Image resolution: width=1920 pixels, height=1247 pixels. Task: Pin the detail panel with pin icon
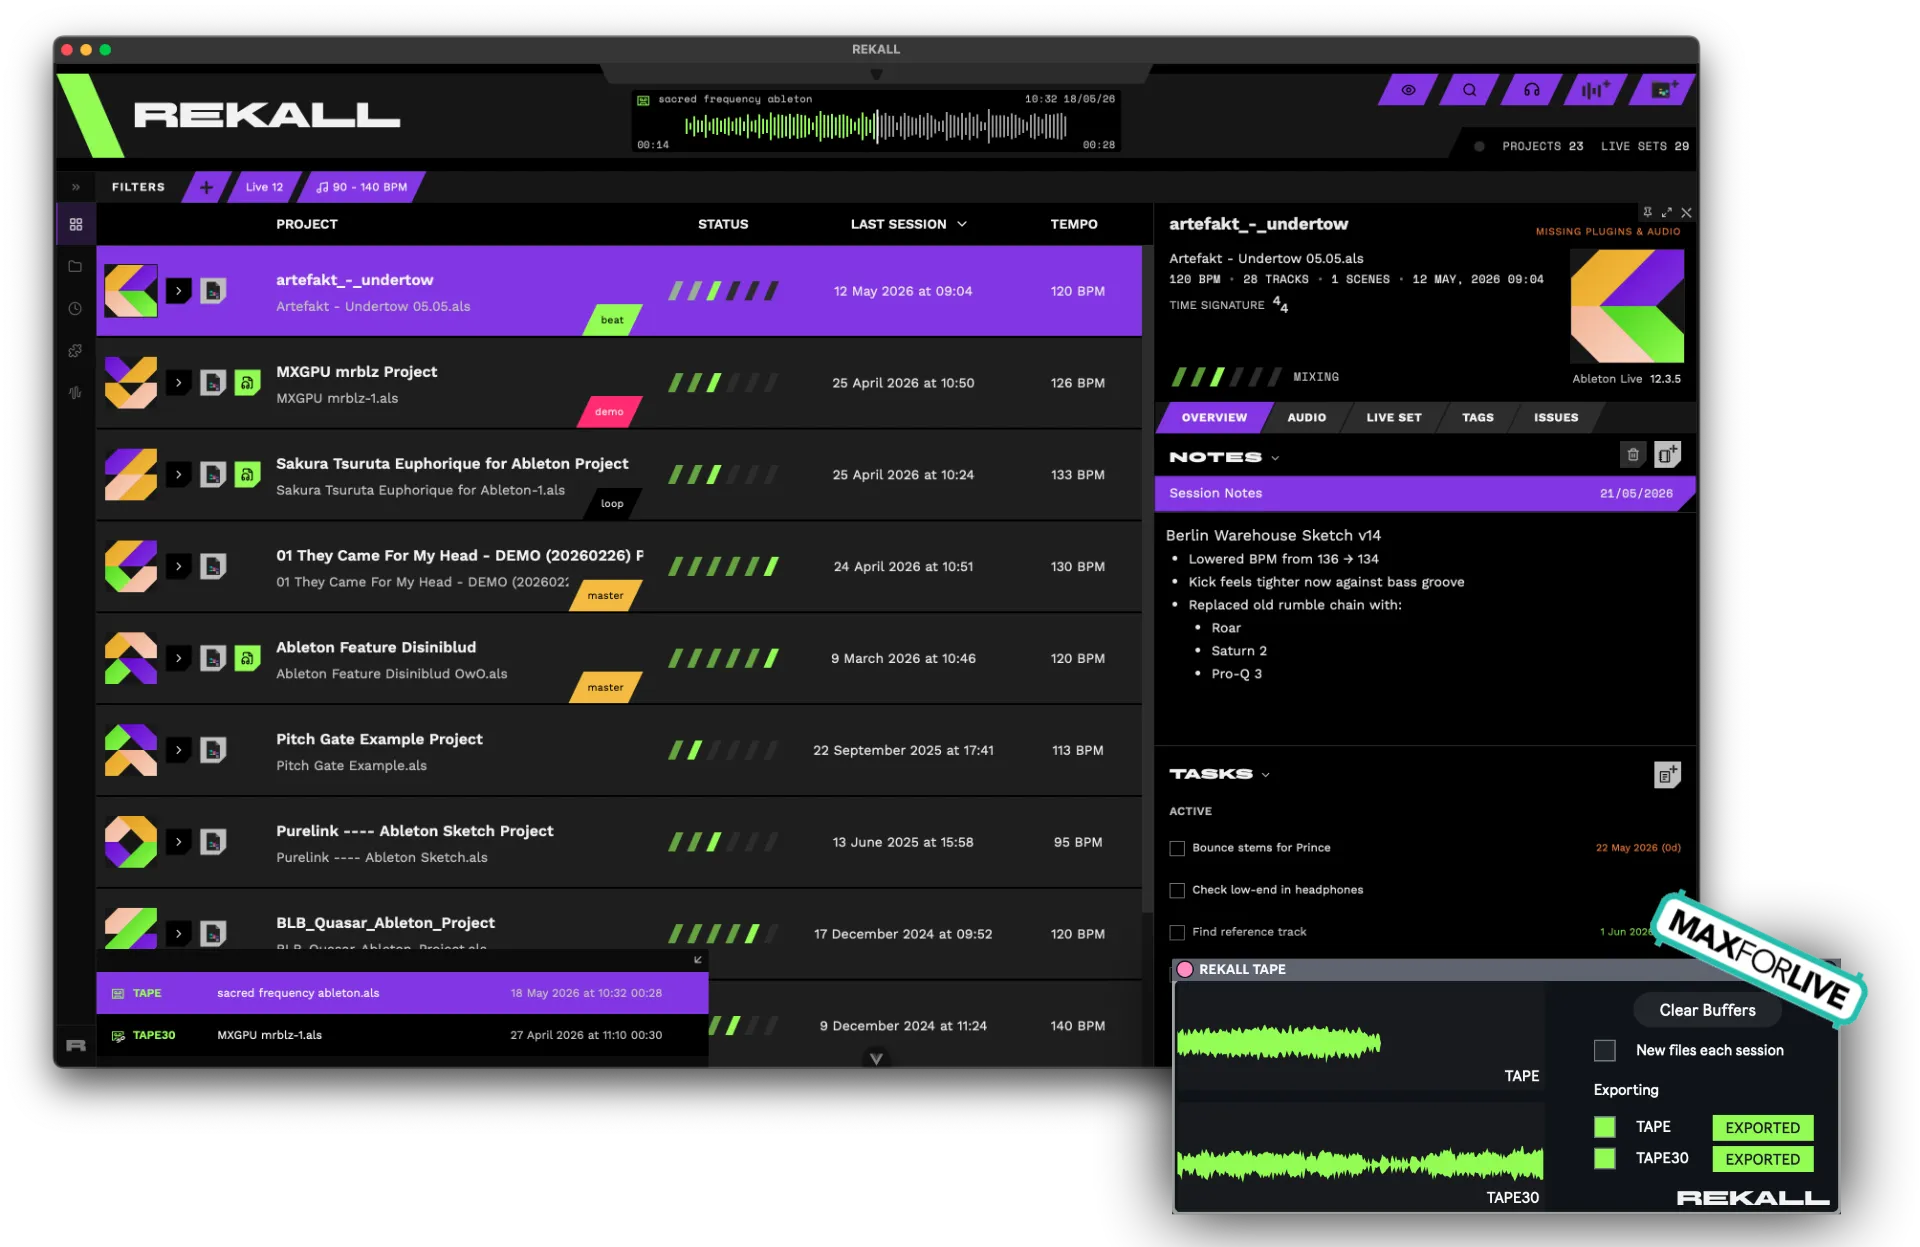point(1646,212)
